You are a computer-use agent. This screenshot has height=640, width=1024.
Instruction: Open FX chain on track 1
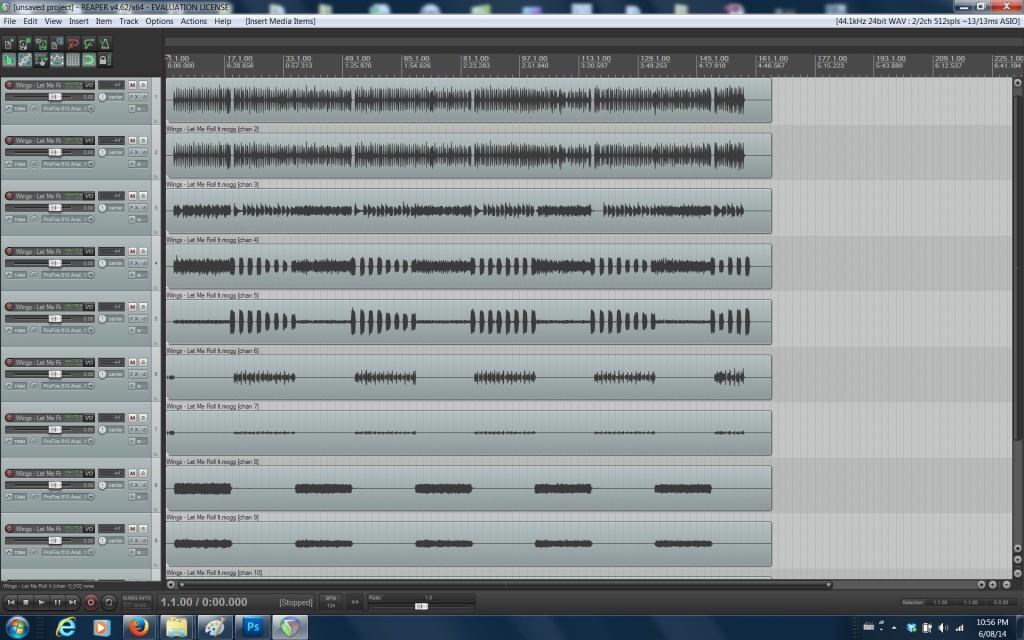pyautogui.click(x=134, y=97)
